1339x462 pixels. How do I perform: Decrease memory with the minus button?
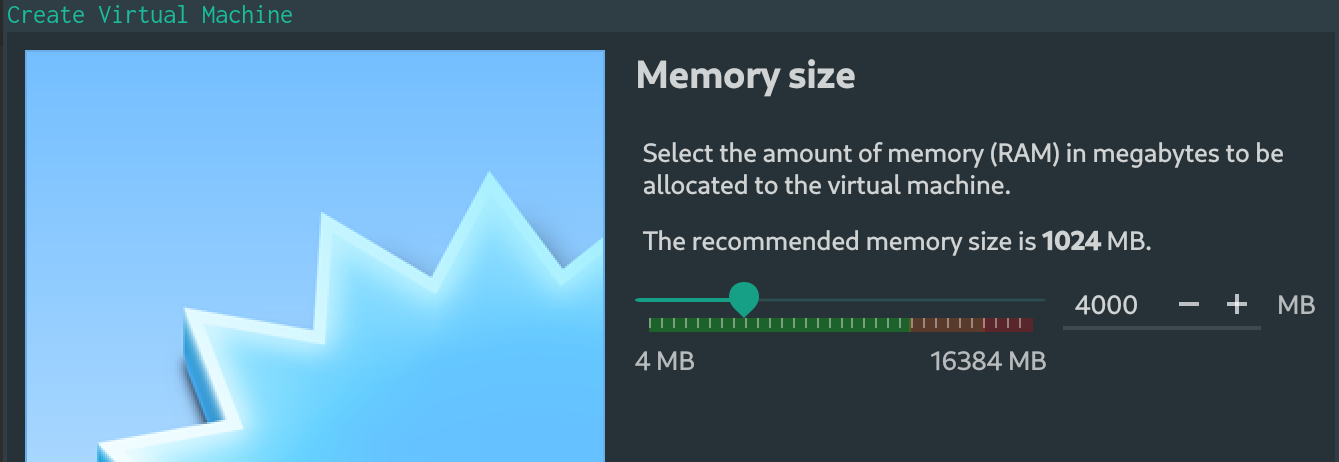click(x=1188, y=305)
